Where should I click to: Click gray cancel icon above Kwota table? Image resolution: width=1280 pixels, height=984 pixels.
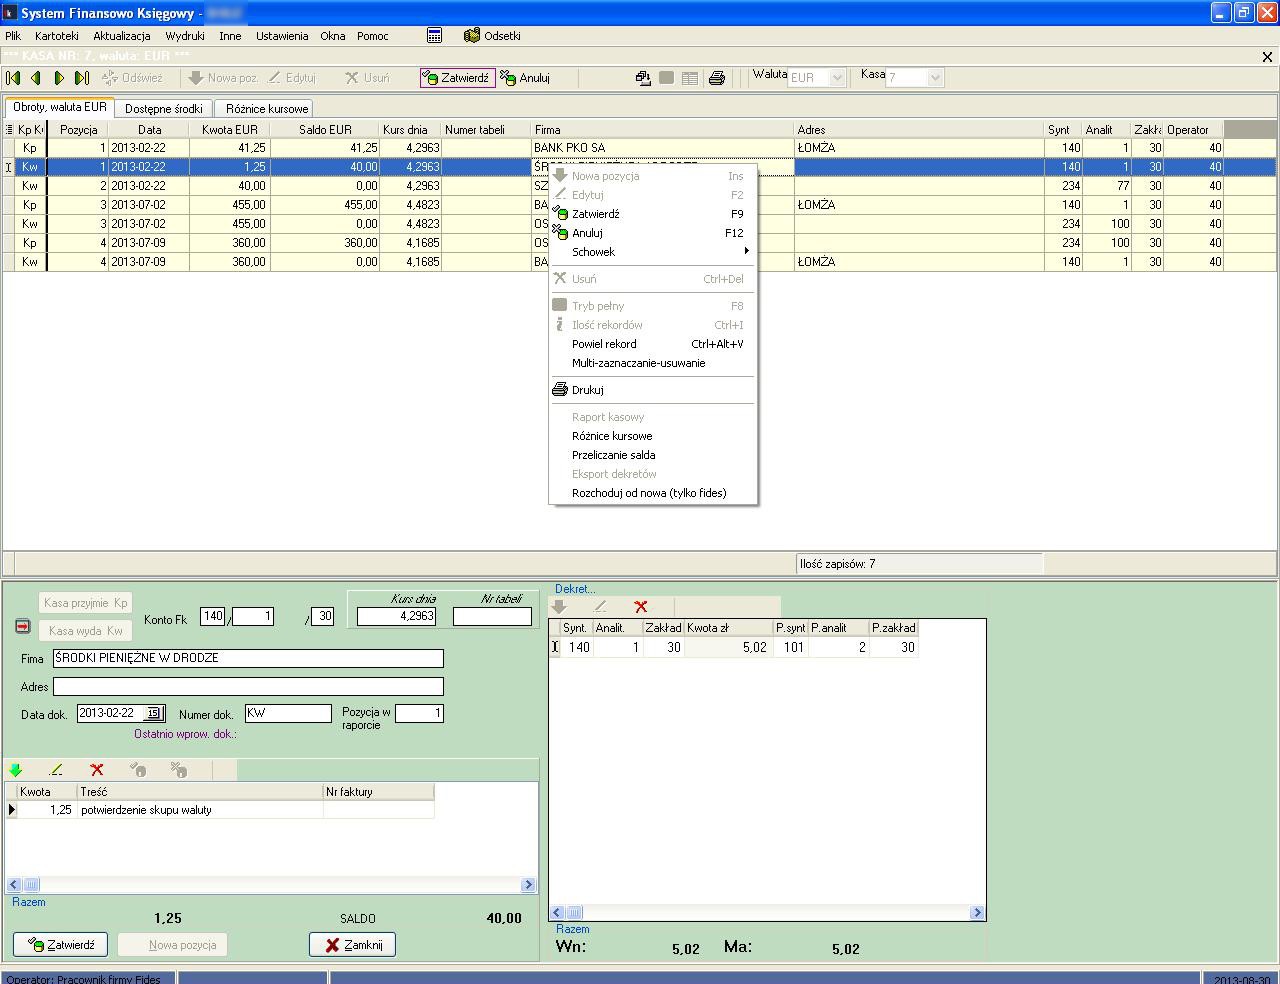pos(179,770)
